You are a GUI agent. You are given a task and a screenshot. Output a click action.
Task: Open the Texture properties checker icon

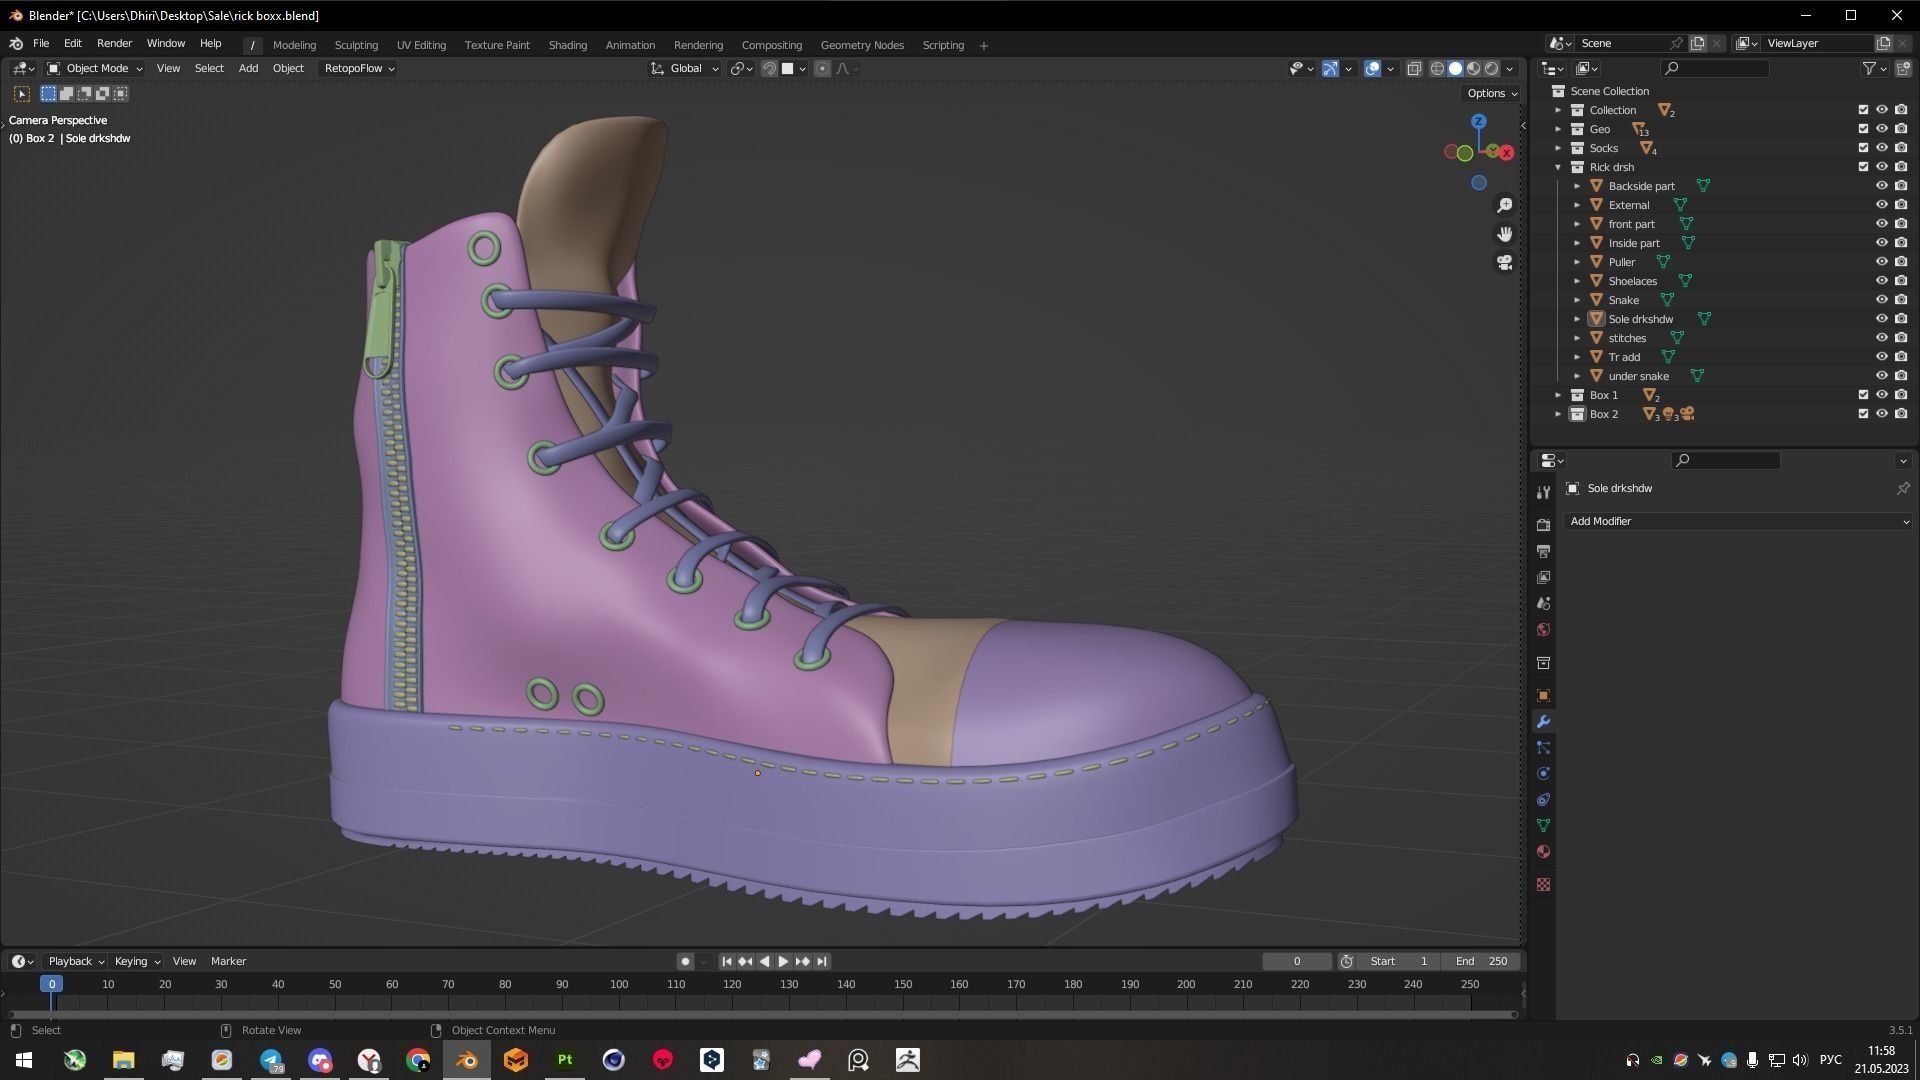[1543, 885]
